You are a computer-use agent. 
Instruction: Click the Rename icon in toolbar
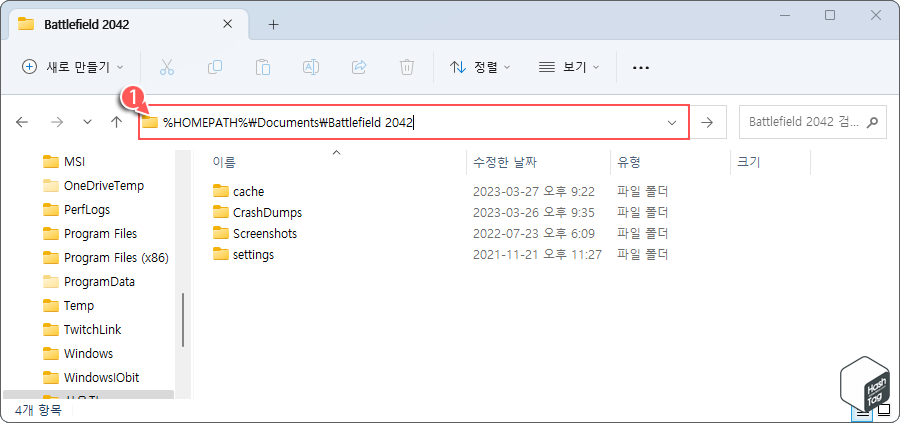click(311, 67)
